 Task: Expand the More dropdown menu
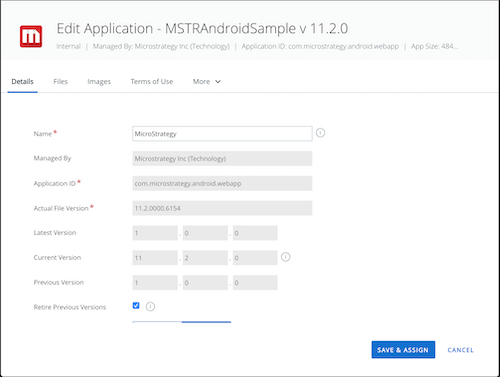[207, 82]
